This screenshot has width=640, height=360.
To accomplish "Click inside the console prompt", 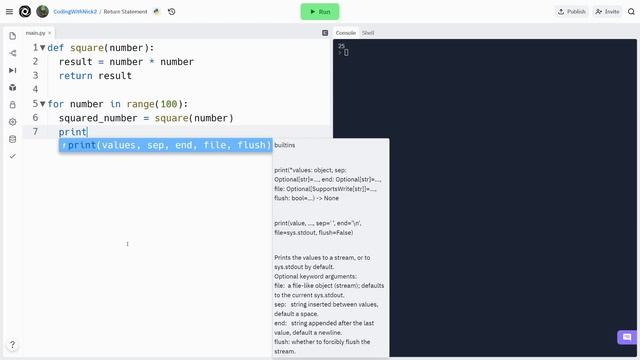I will point(346,52).
